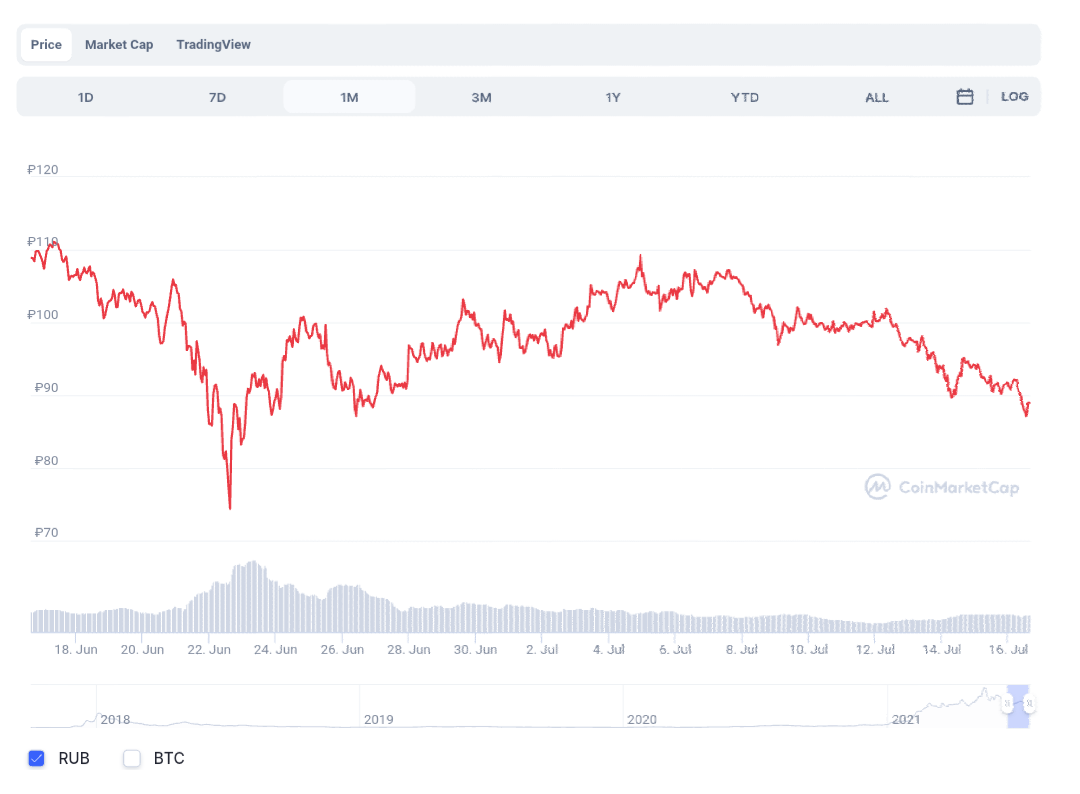Uncheck the RUB currency checkbox
The width and height of the screenshot is (1080, 794).
coord(37,758)
